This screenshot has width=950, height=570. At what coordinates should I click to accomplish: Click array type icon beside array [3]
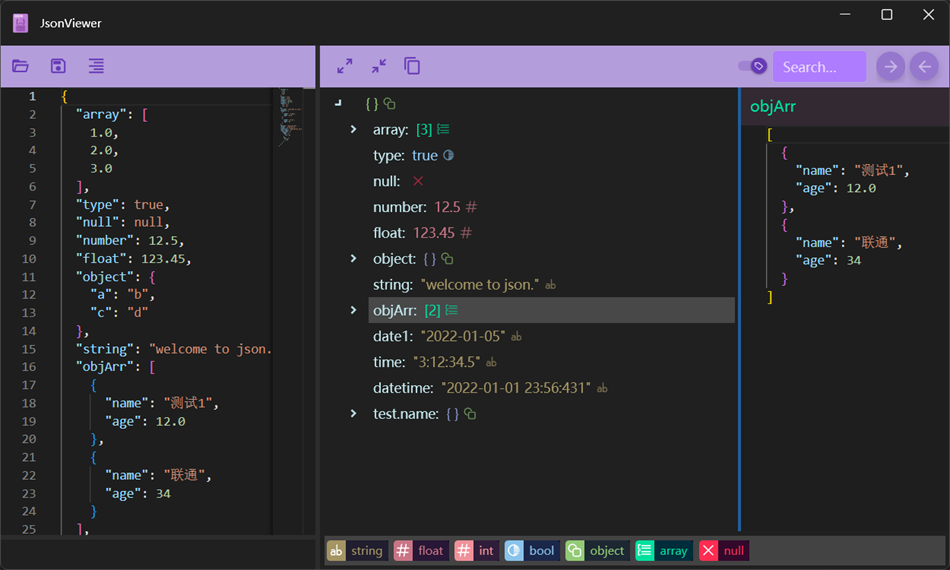(443, 129)
